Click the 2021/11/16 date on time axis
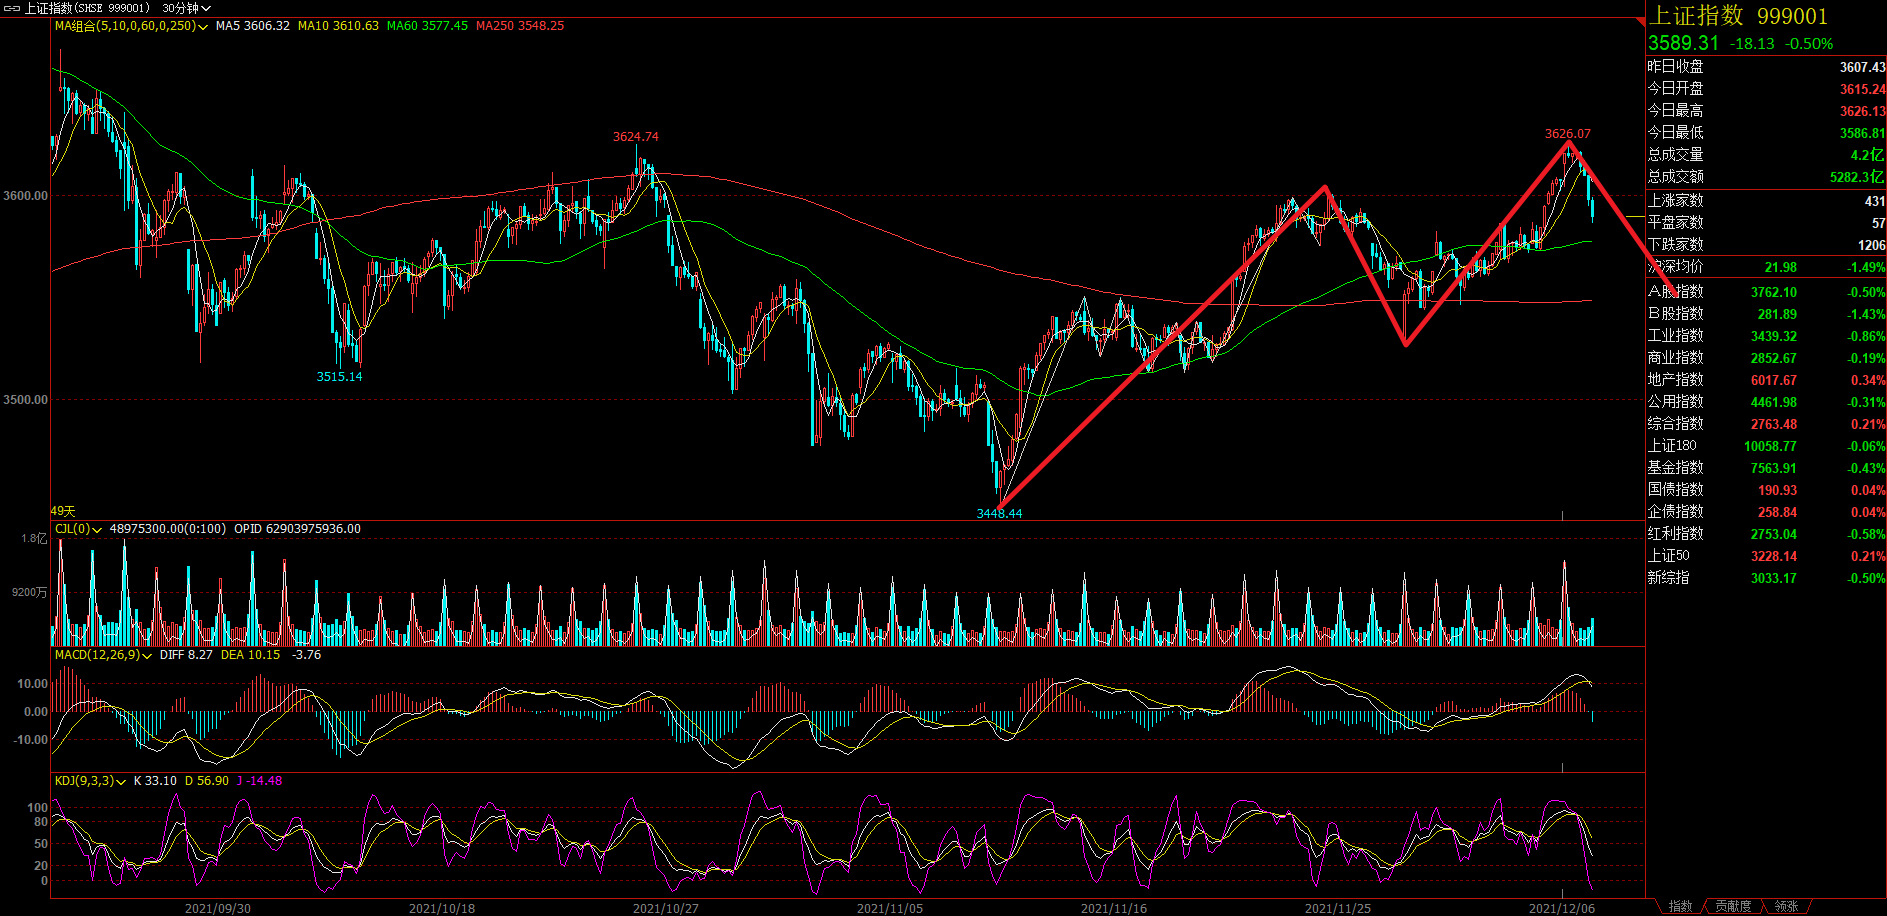 (x=1113, y=908)
